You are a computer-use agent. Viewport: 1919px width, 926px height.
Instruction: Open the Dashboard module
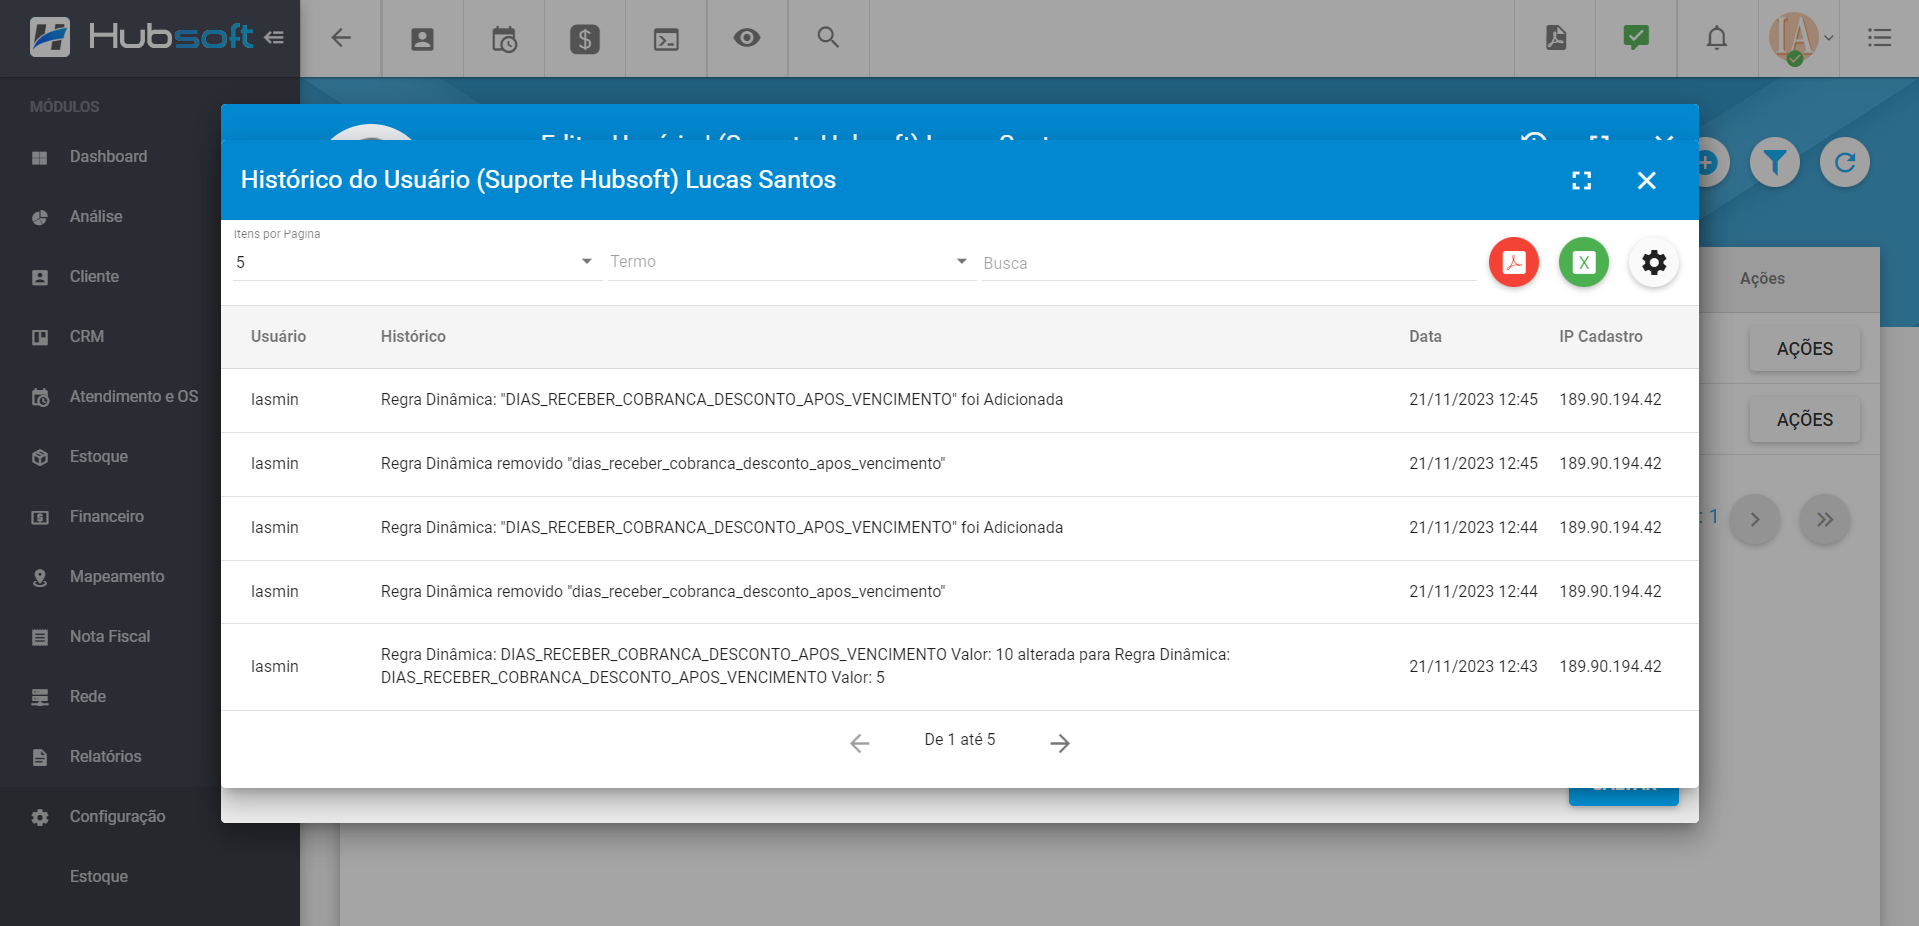tap(108, 157)
